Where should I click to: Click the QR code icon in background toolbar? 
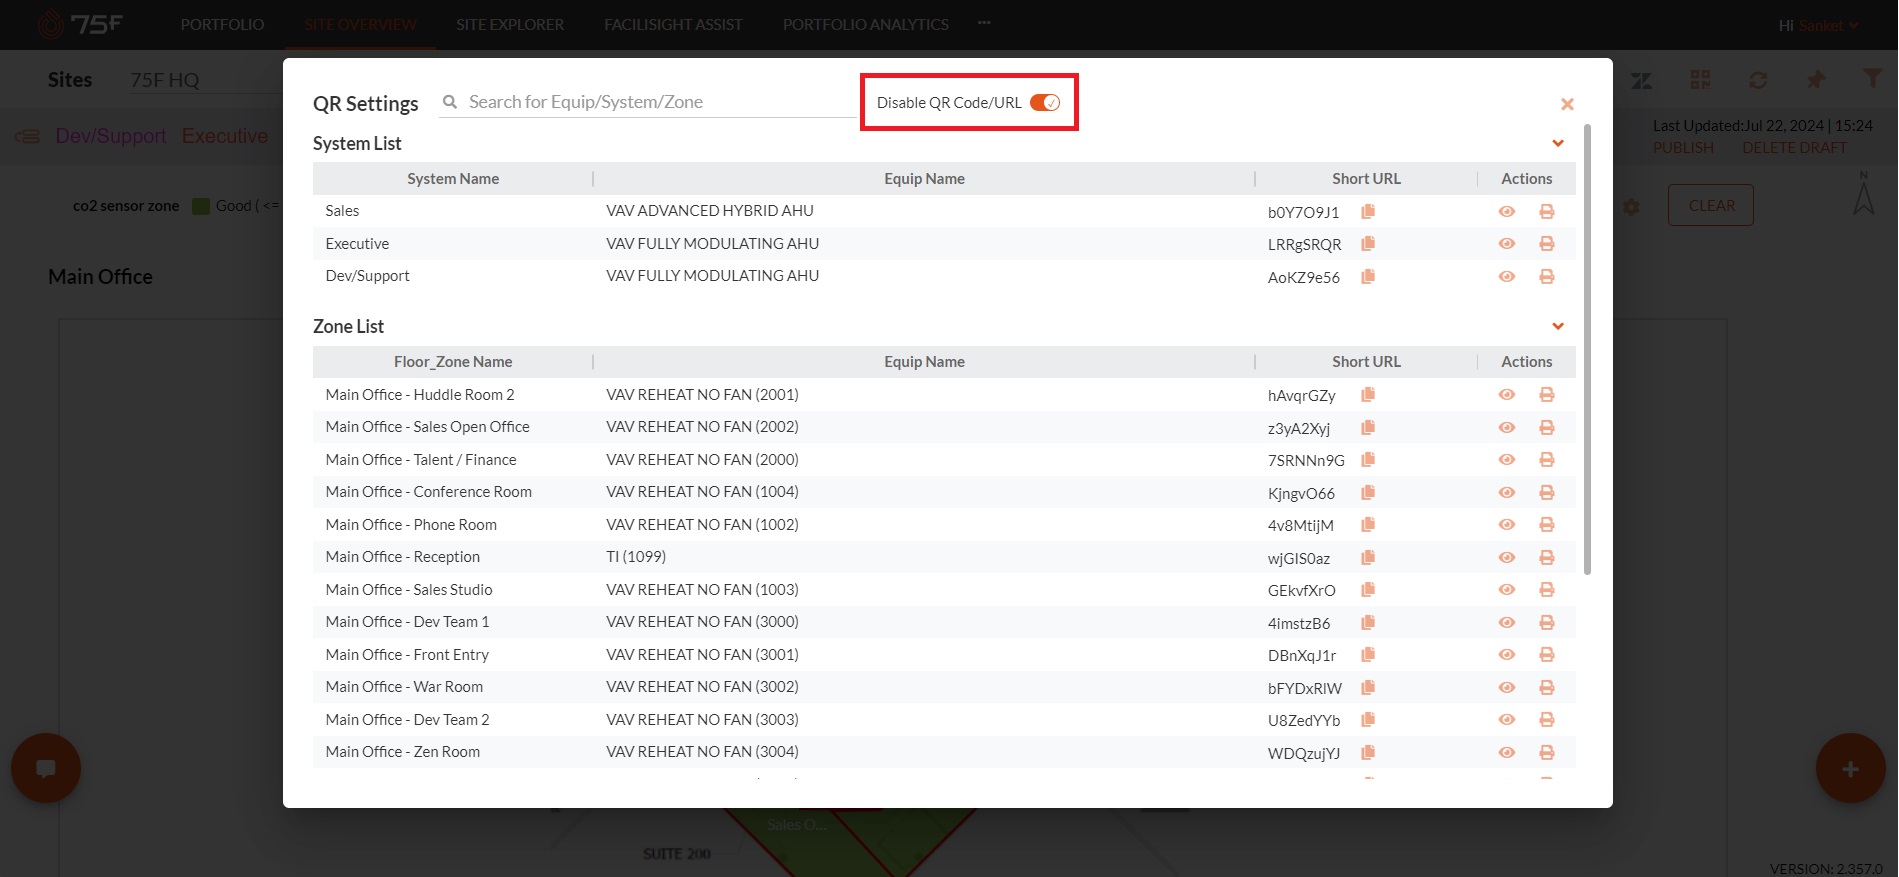[x=1700, y=79]
